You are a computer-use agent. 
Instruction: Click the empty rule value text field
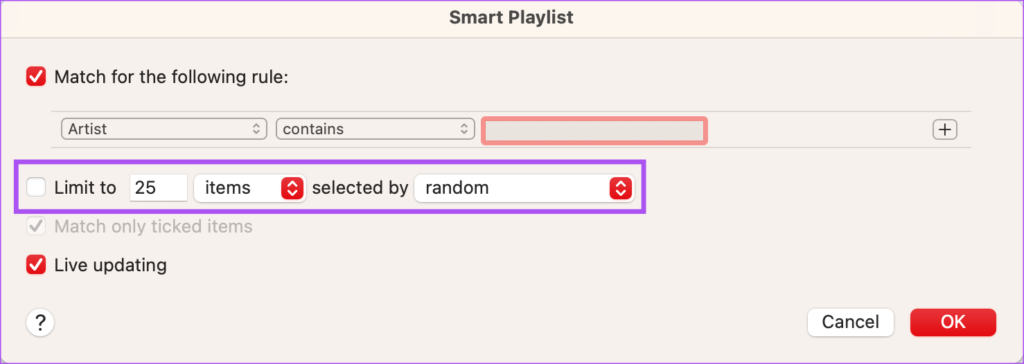pos(594,131)
